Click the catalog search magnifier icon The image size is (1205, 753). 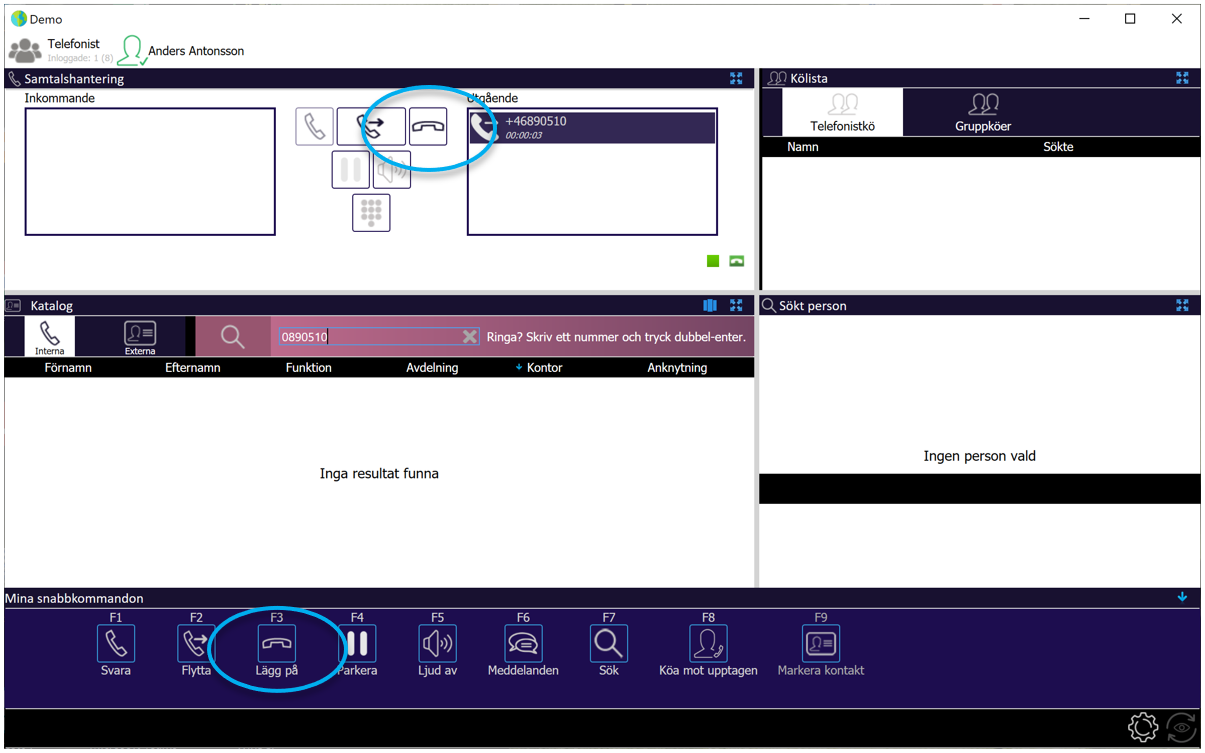[232, 337]
